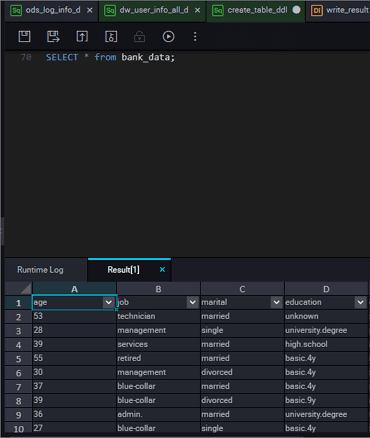Open the education column filter dropdown
Viewport: 370px width, 438px height.
[x=361, y=302]
